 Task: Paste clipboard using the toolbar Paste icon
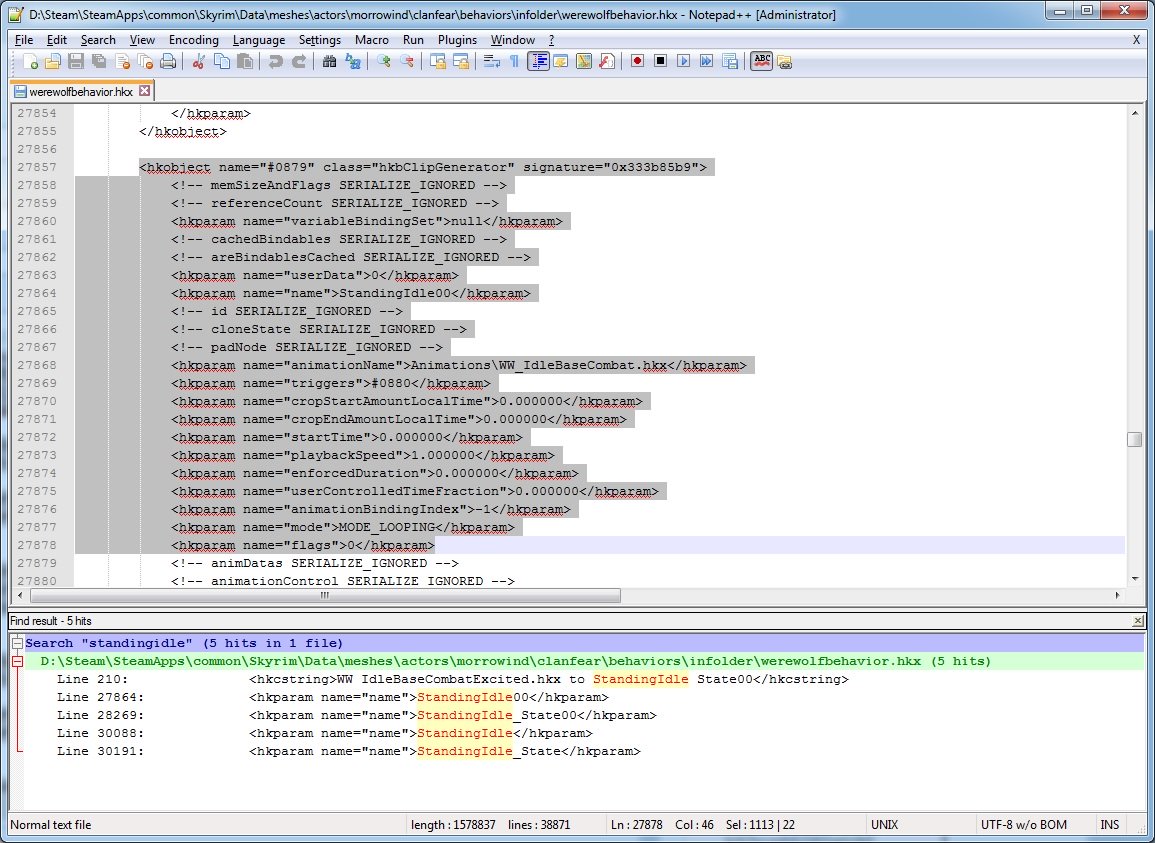click(x=245, y=62)
